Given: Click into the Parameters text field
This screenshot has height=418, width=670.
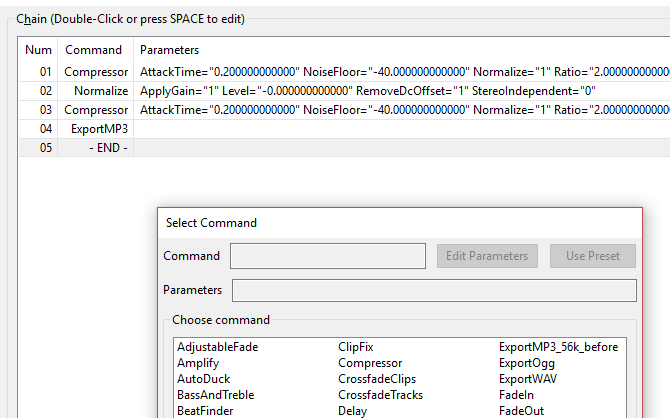Looking at the screenshot, I should click(434, 291).
